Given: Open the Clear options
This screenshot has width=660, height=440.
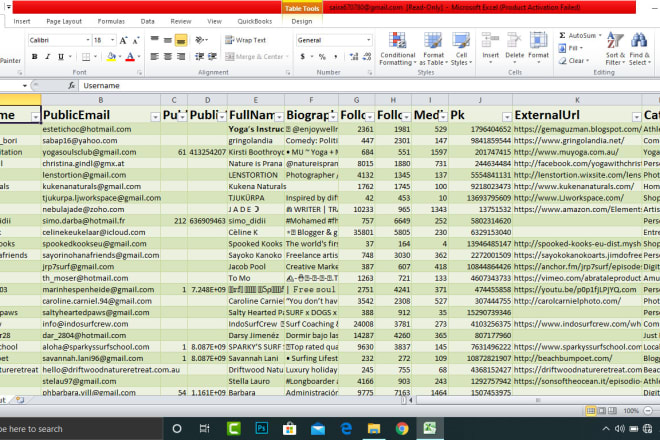Looking at the screenshot, I should 574,61.
